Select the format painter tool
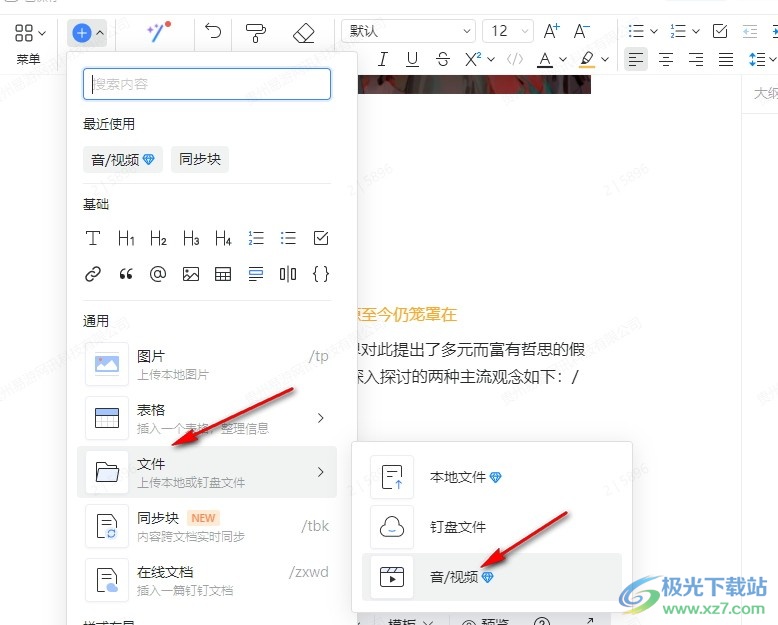Viewport: 778px width, 625px height. click(256, 33)
